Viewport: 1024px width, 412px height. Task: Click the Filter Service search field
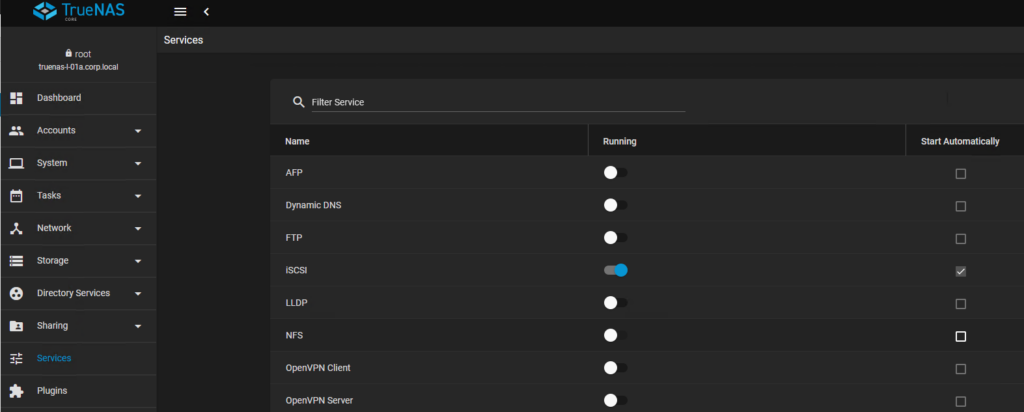(497, 102)
